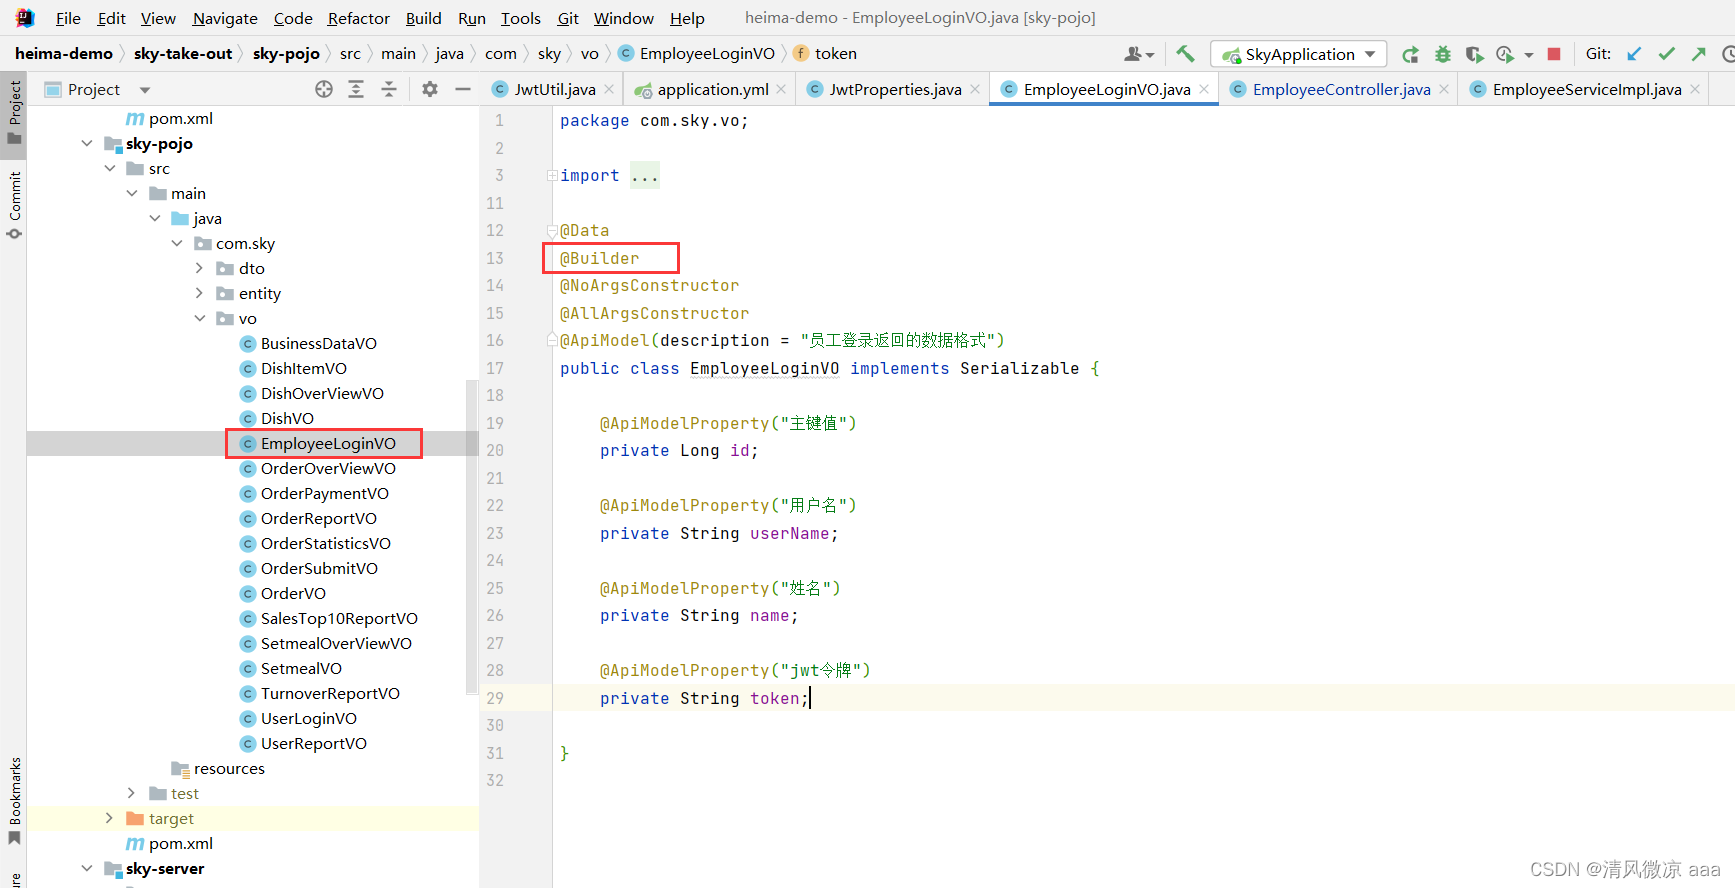This screenshot has width=1735, height=888.
Task: Click token field in the breadcrumb bar
Action: 825,54
